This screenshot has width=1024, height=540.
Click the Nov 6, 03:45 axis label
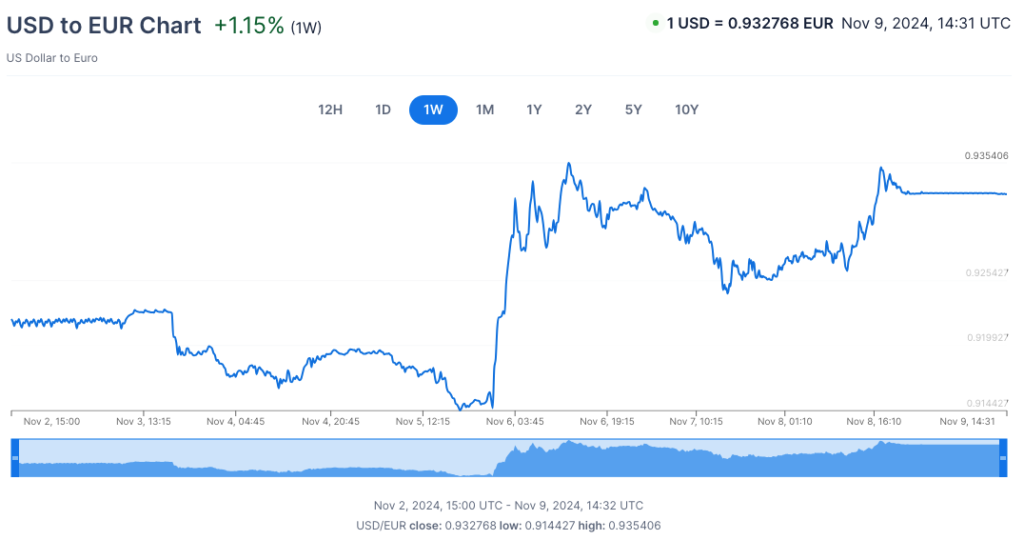(515, 422)
